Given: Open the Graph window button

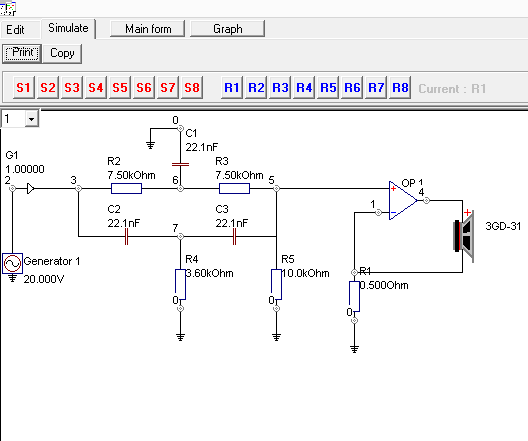Looking at the screenshot, I should point(228,29).
